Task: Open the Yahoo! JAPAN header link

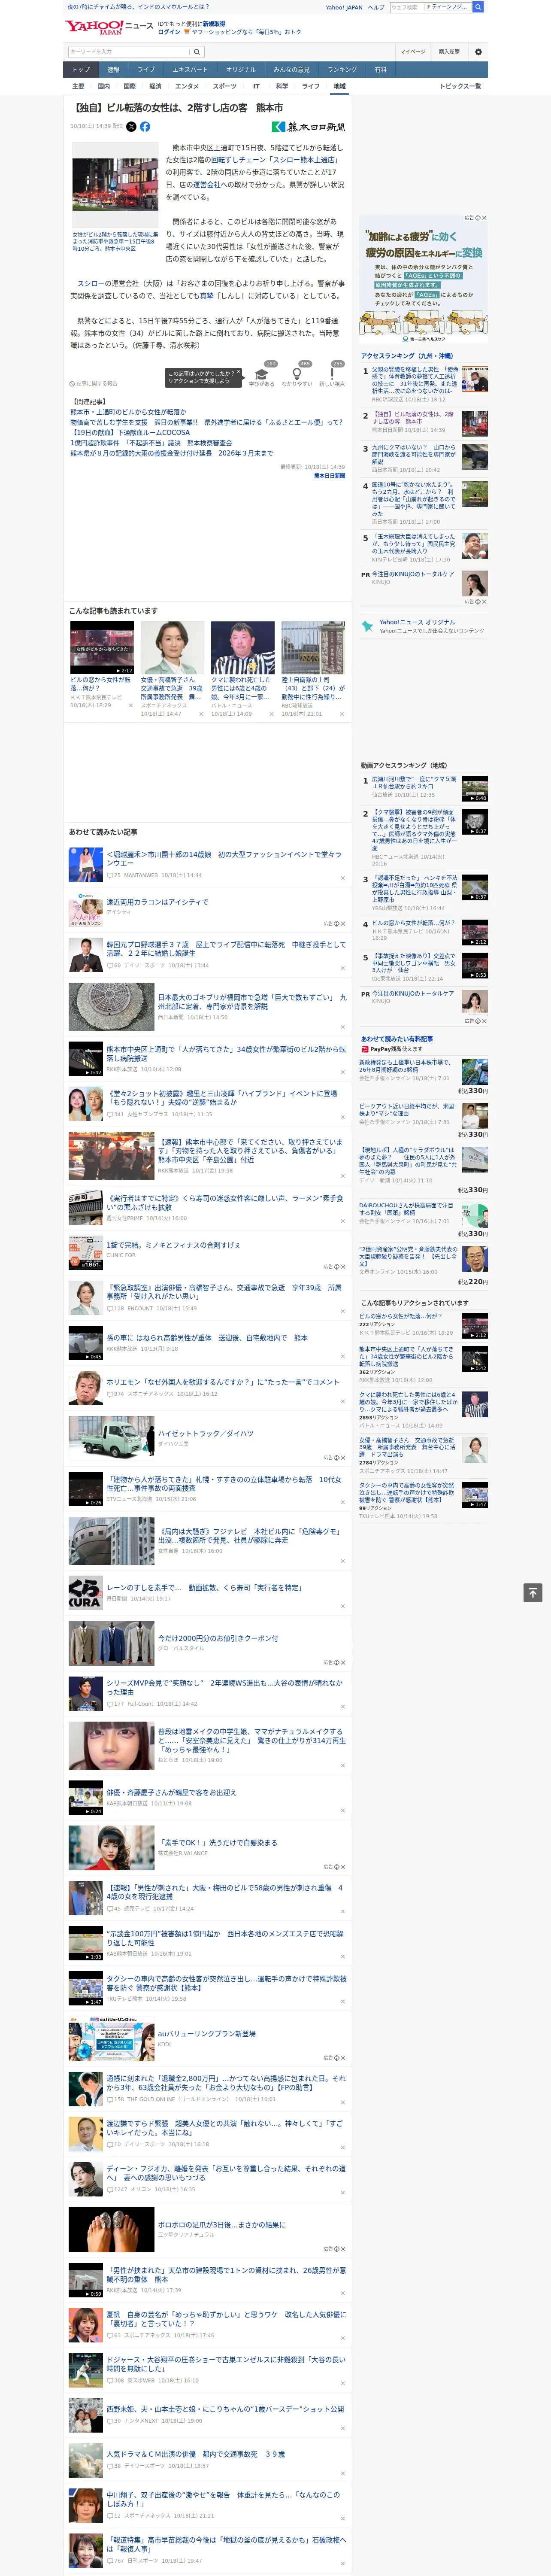Action: (344, 7)
